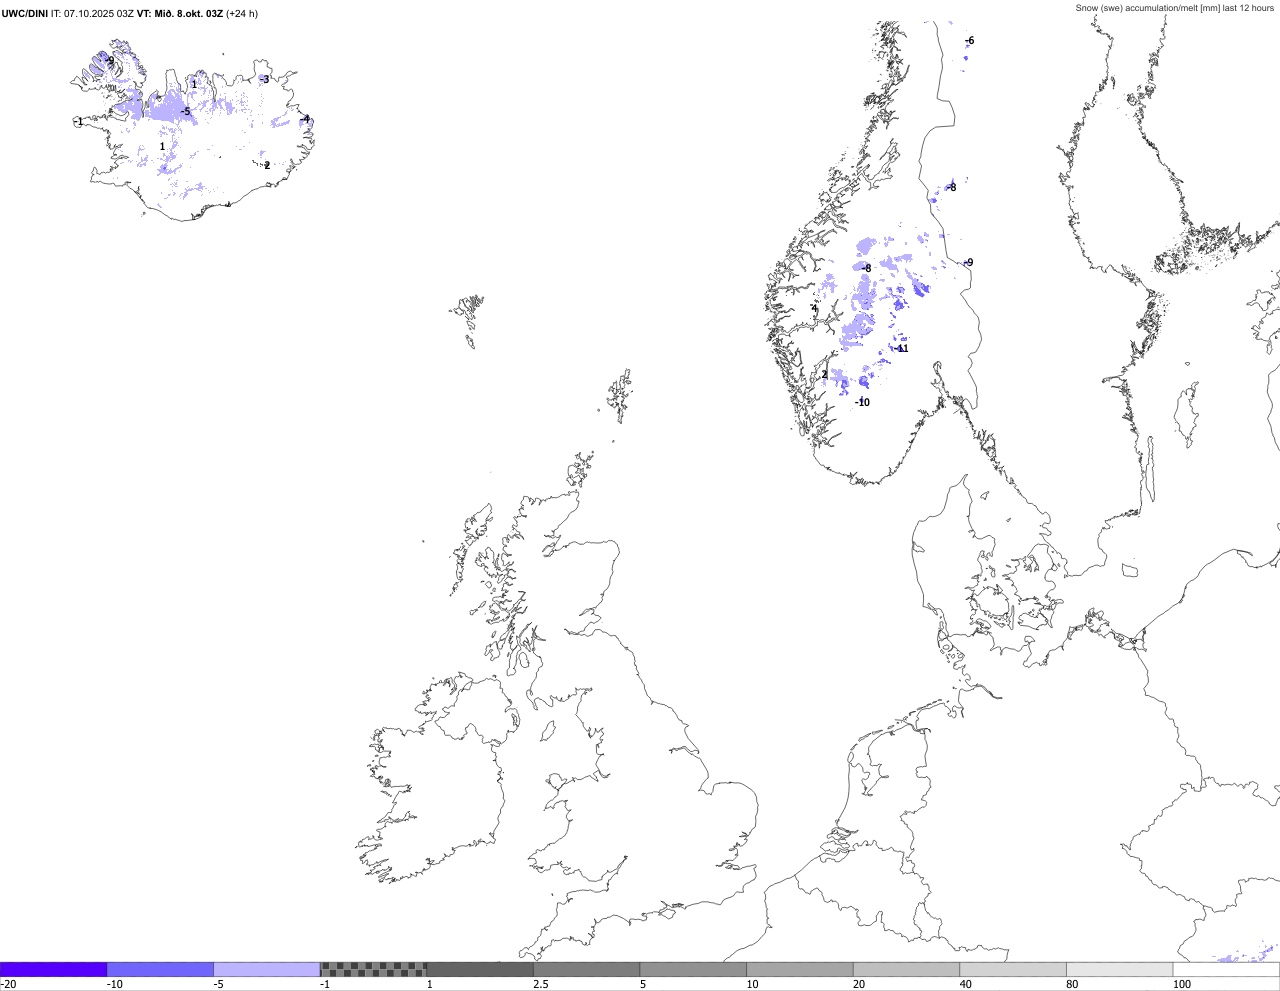
Task: Select the -1 value on Iceland's western peninsula
Action: [x=79, y=122]
